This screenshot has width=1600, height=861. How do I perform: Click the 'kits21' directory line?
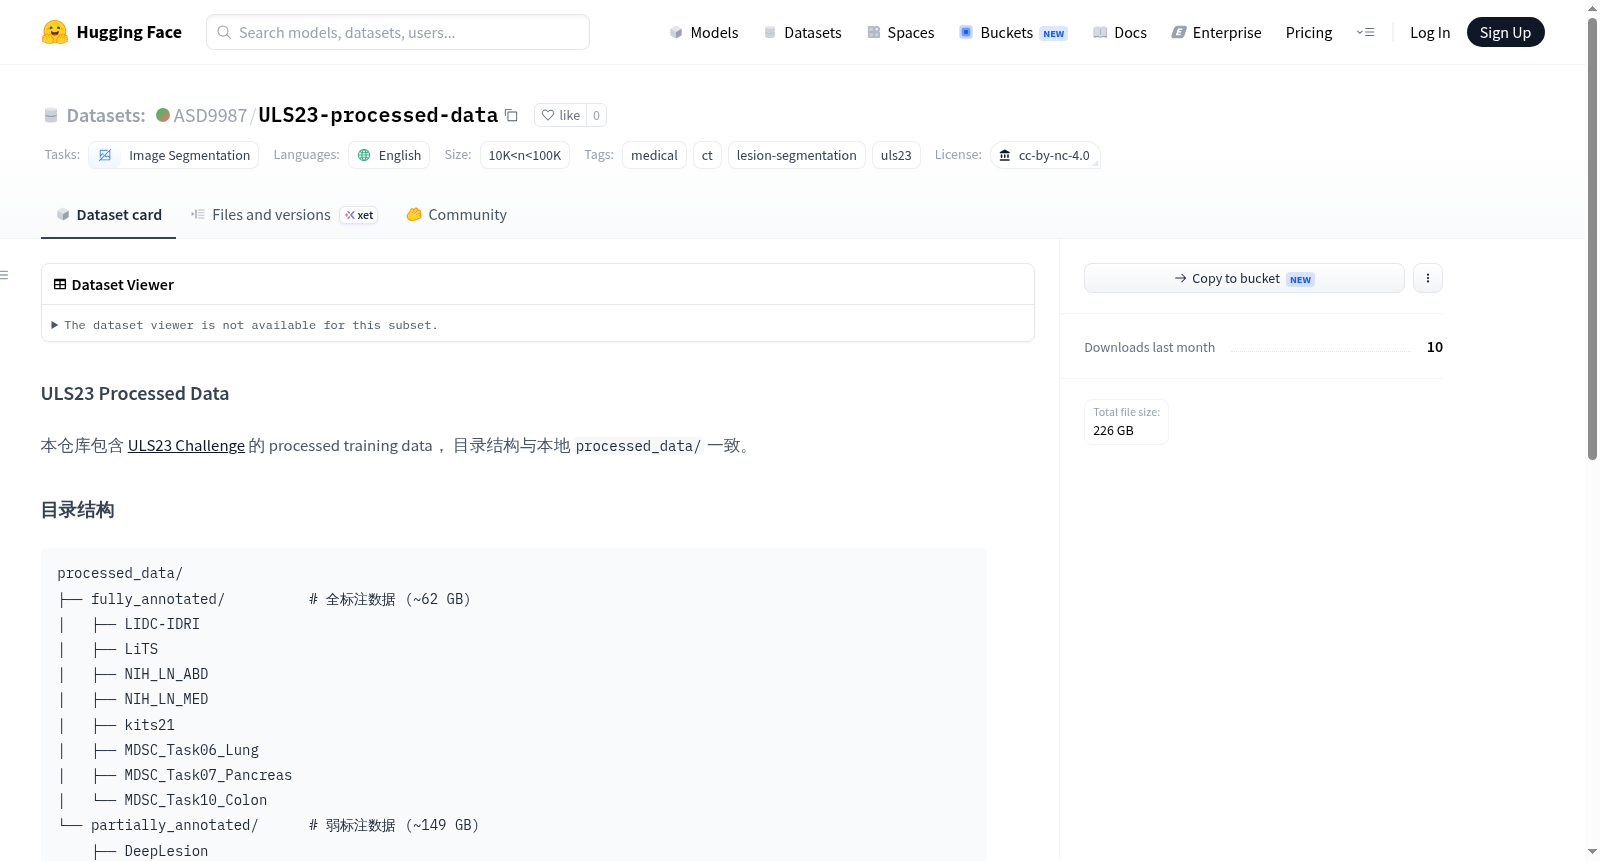[x=149, y=725]
